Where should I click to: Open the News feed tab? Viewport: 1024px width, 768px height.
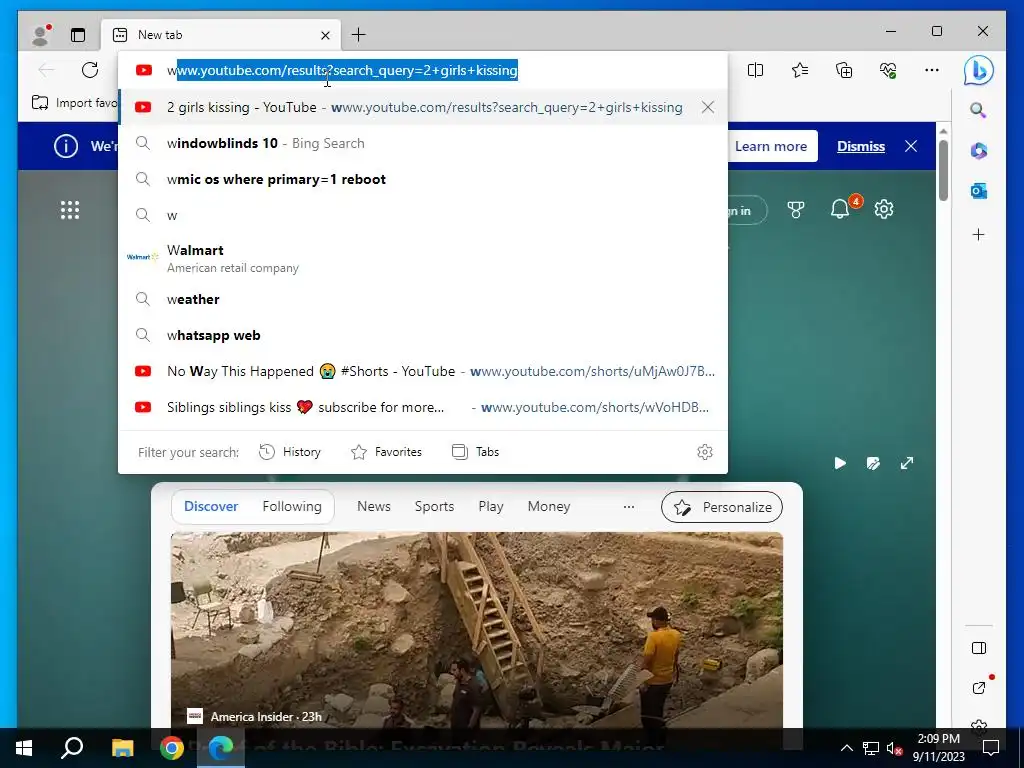(374, 506)
